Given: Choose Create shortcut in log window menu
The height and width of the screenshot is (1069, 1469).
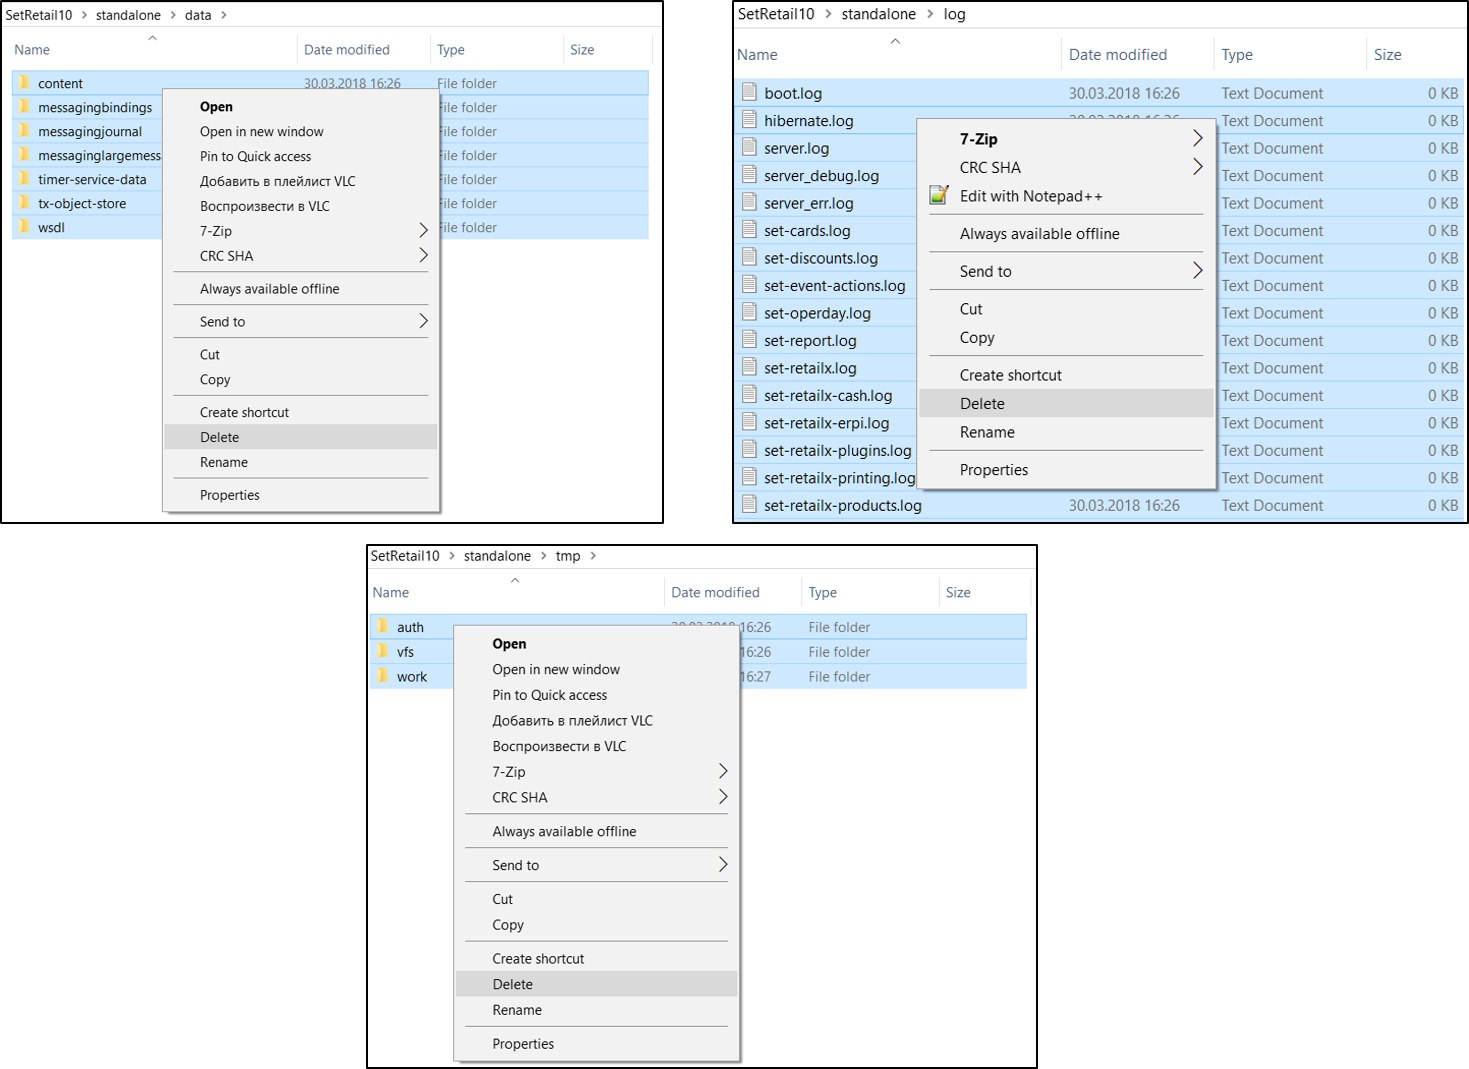Looking at the screenshot, I should [x=1066, y=375].
